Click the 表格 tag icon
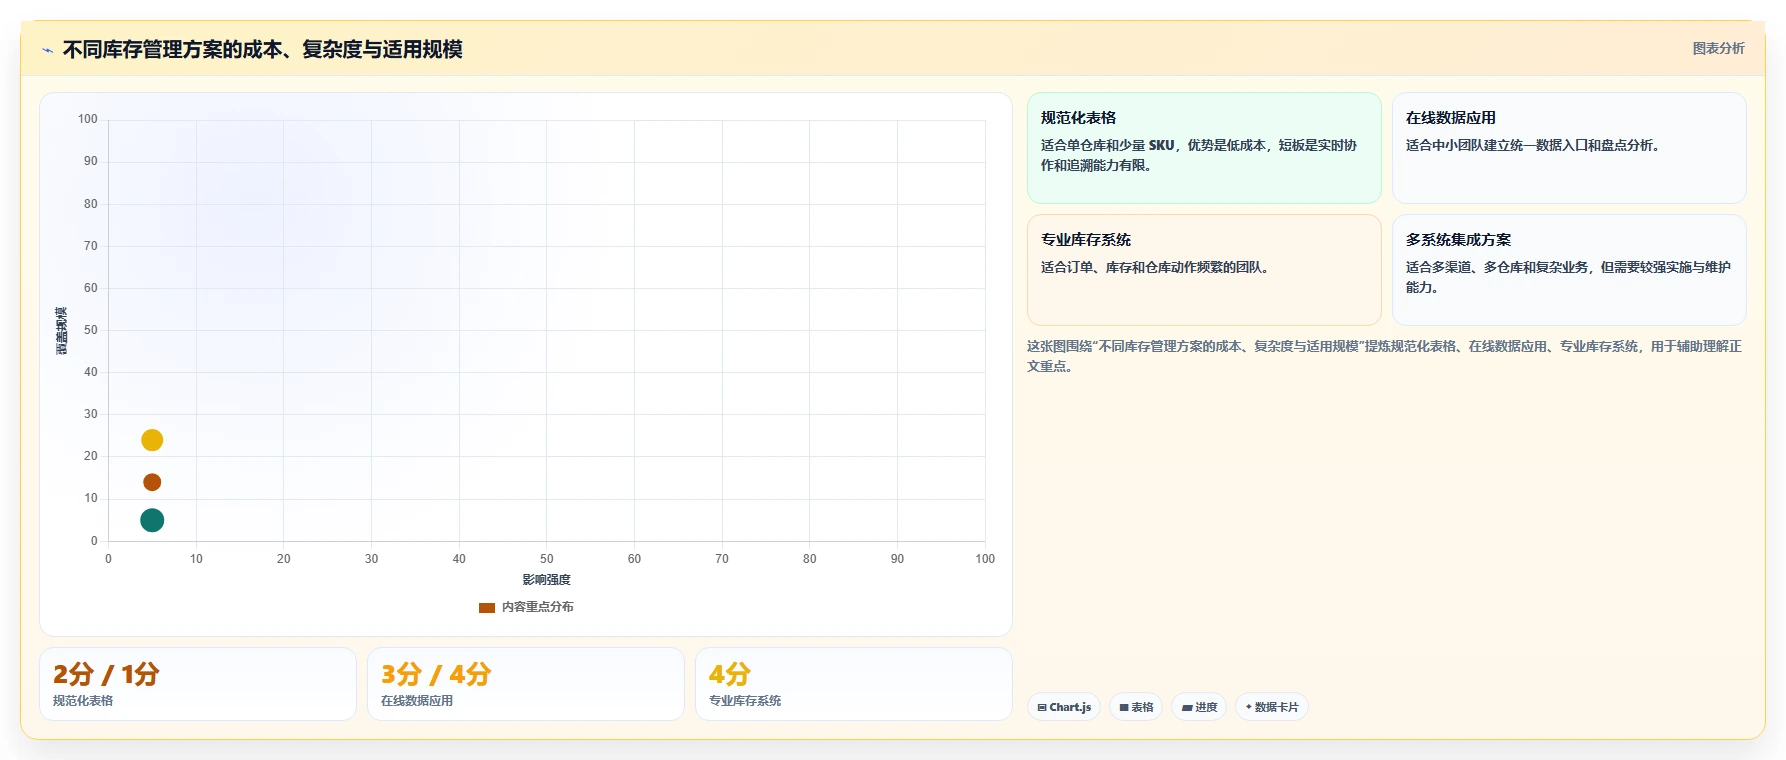This screenshot has width=1786, height=760. 1124,707
